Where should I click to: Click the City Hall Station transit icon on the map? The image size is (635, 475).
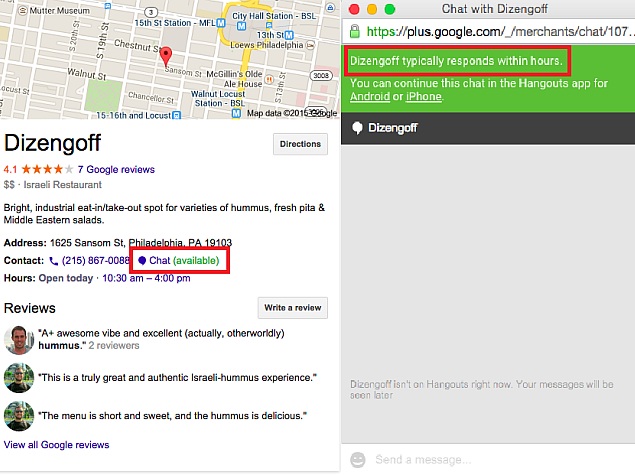coord(241,26)
